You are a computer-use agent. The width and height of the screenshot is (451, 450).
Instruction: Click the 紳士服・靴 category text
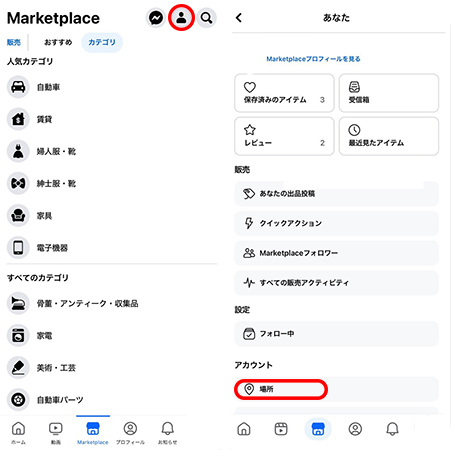pyautogui.click(x=56, y=184)
